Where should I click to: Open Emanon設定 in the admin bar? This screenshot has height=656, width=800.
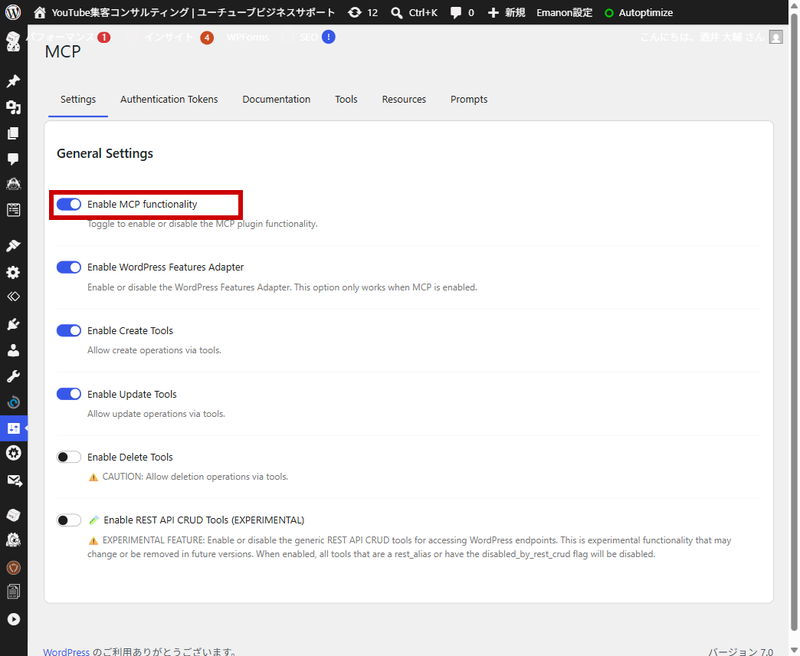tap(564, 13)
